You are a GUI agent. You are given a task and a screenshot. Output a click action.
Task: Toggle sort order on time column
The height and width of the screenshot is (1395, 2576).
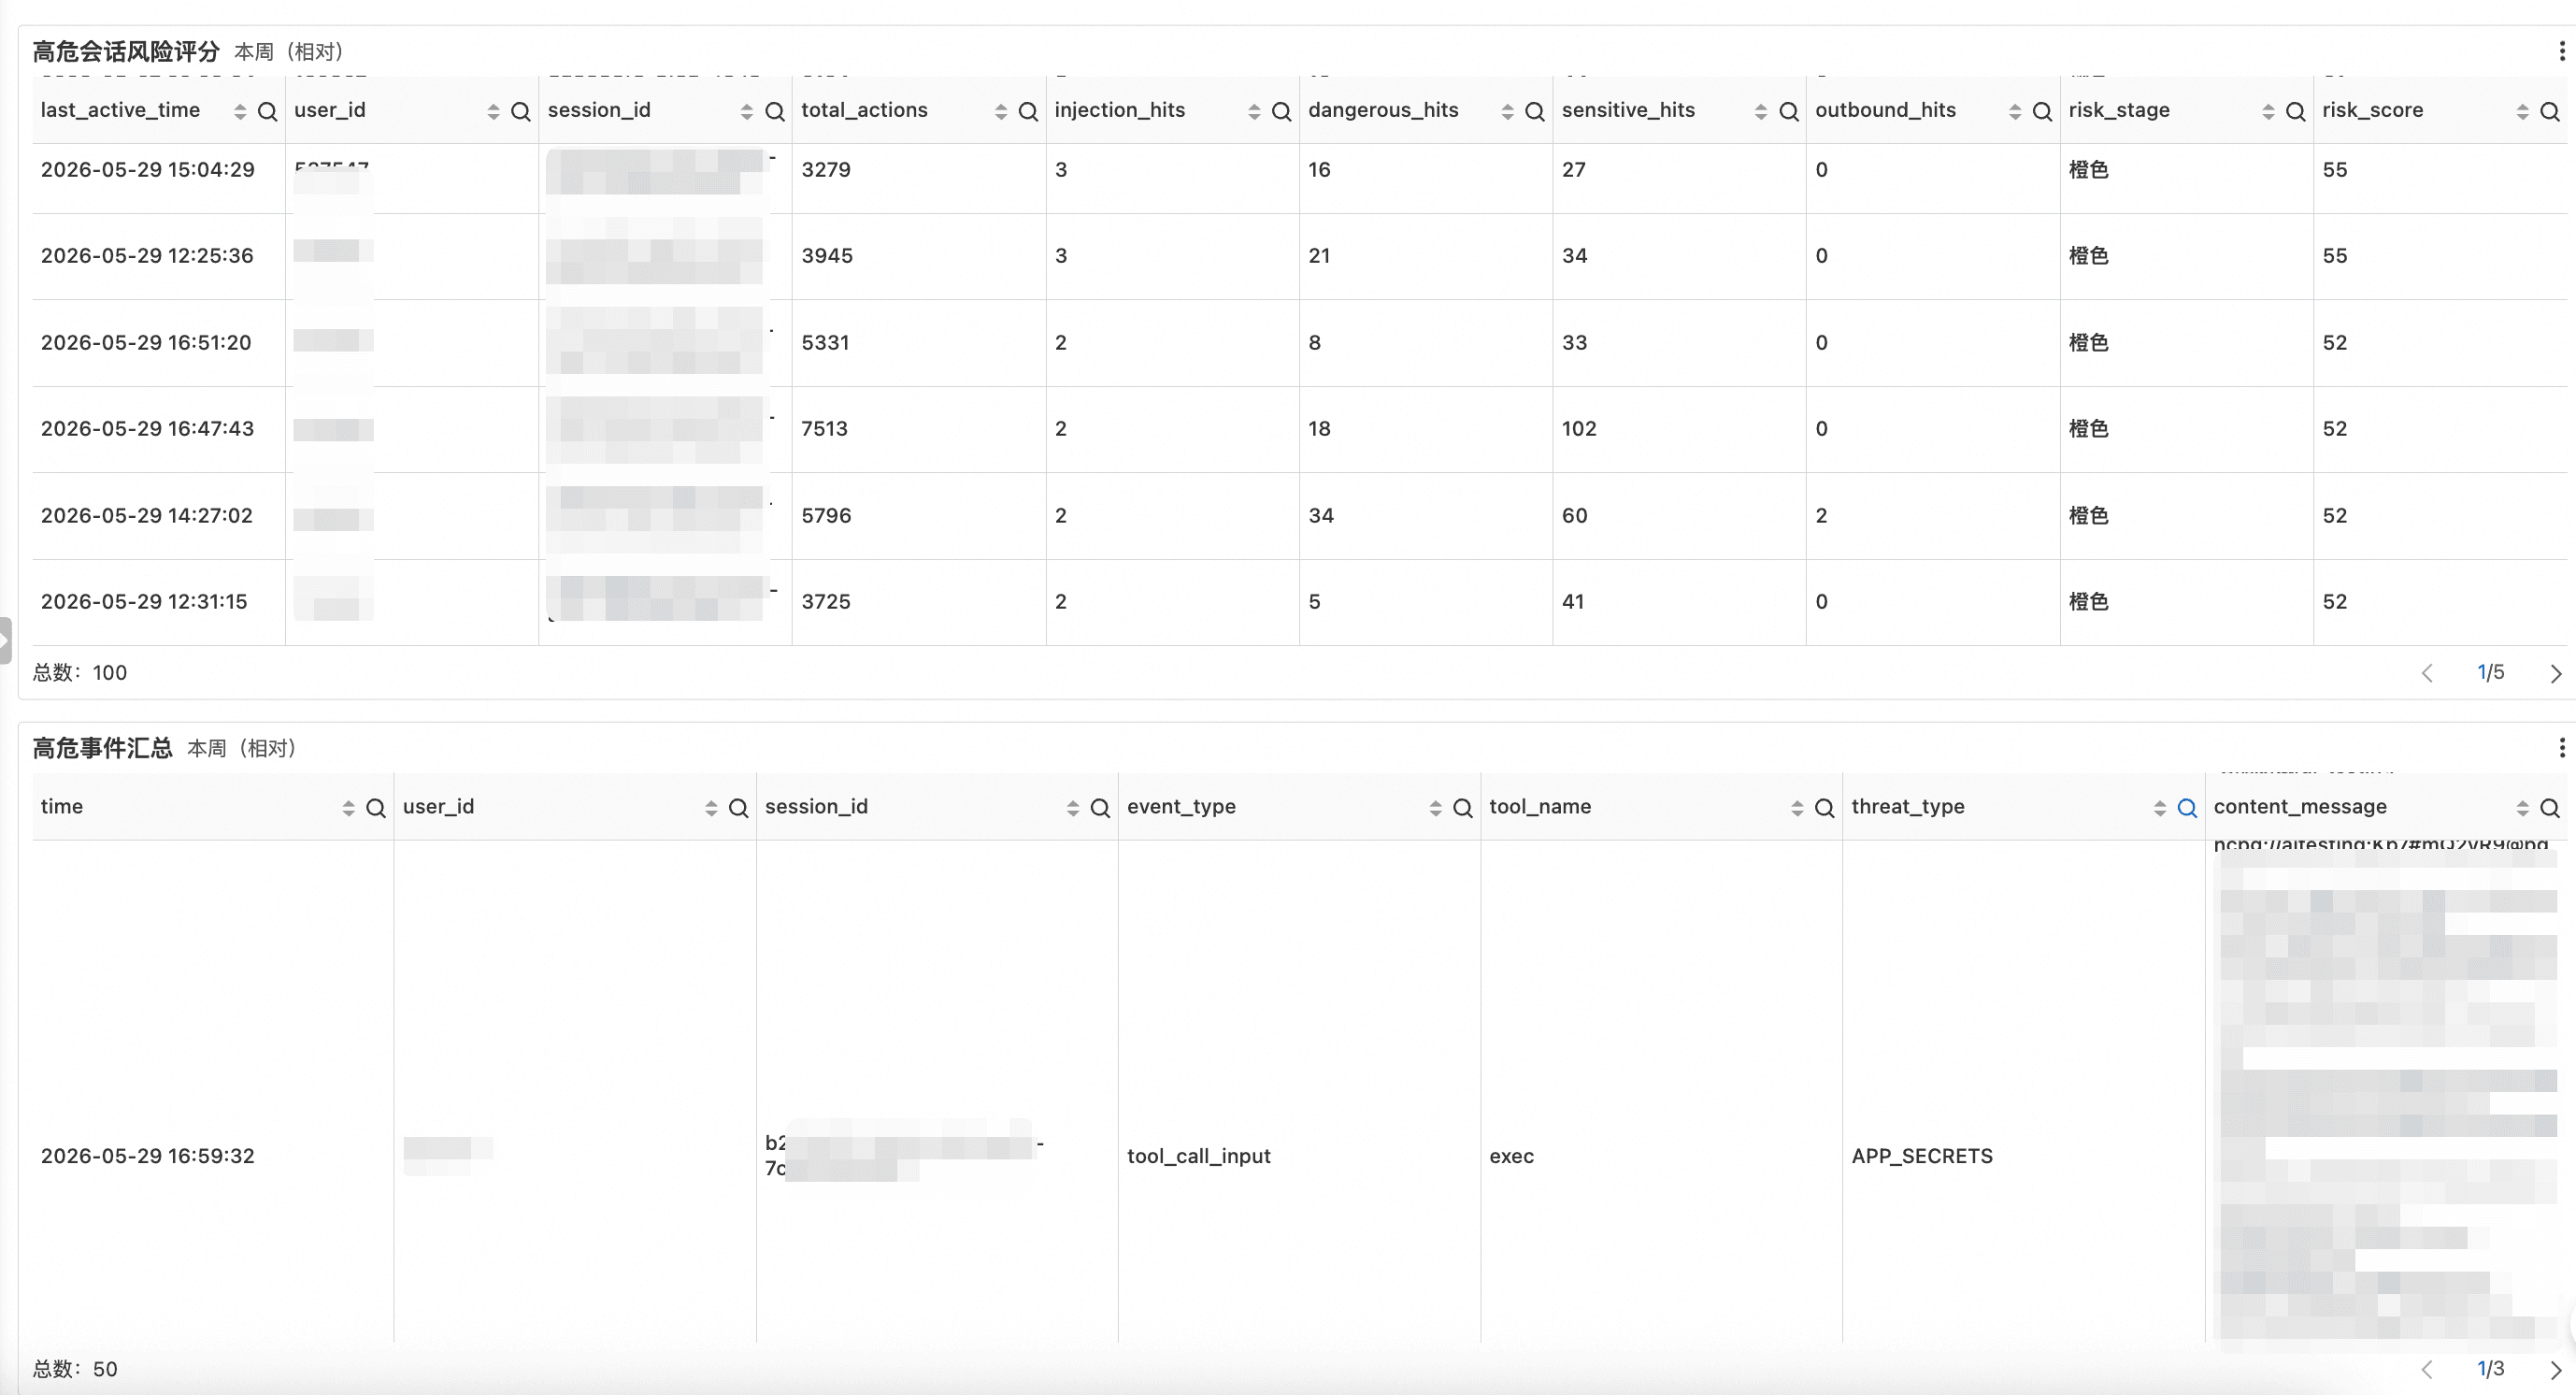pos(348,808)
